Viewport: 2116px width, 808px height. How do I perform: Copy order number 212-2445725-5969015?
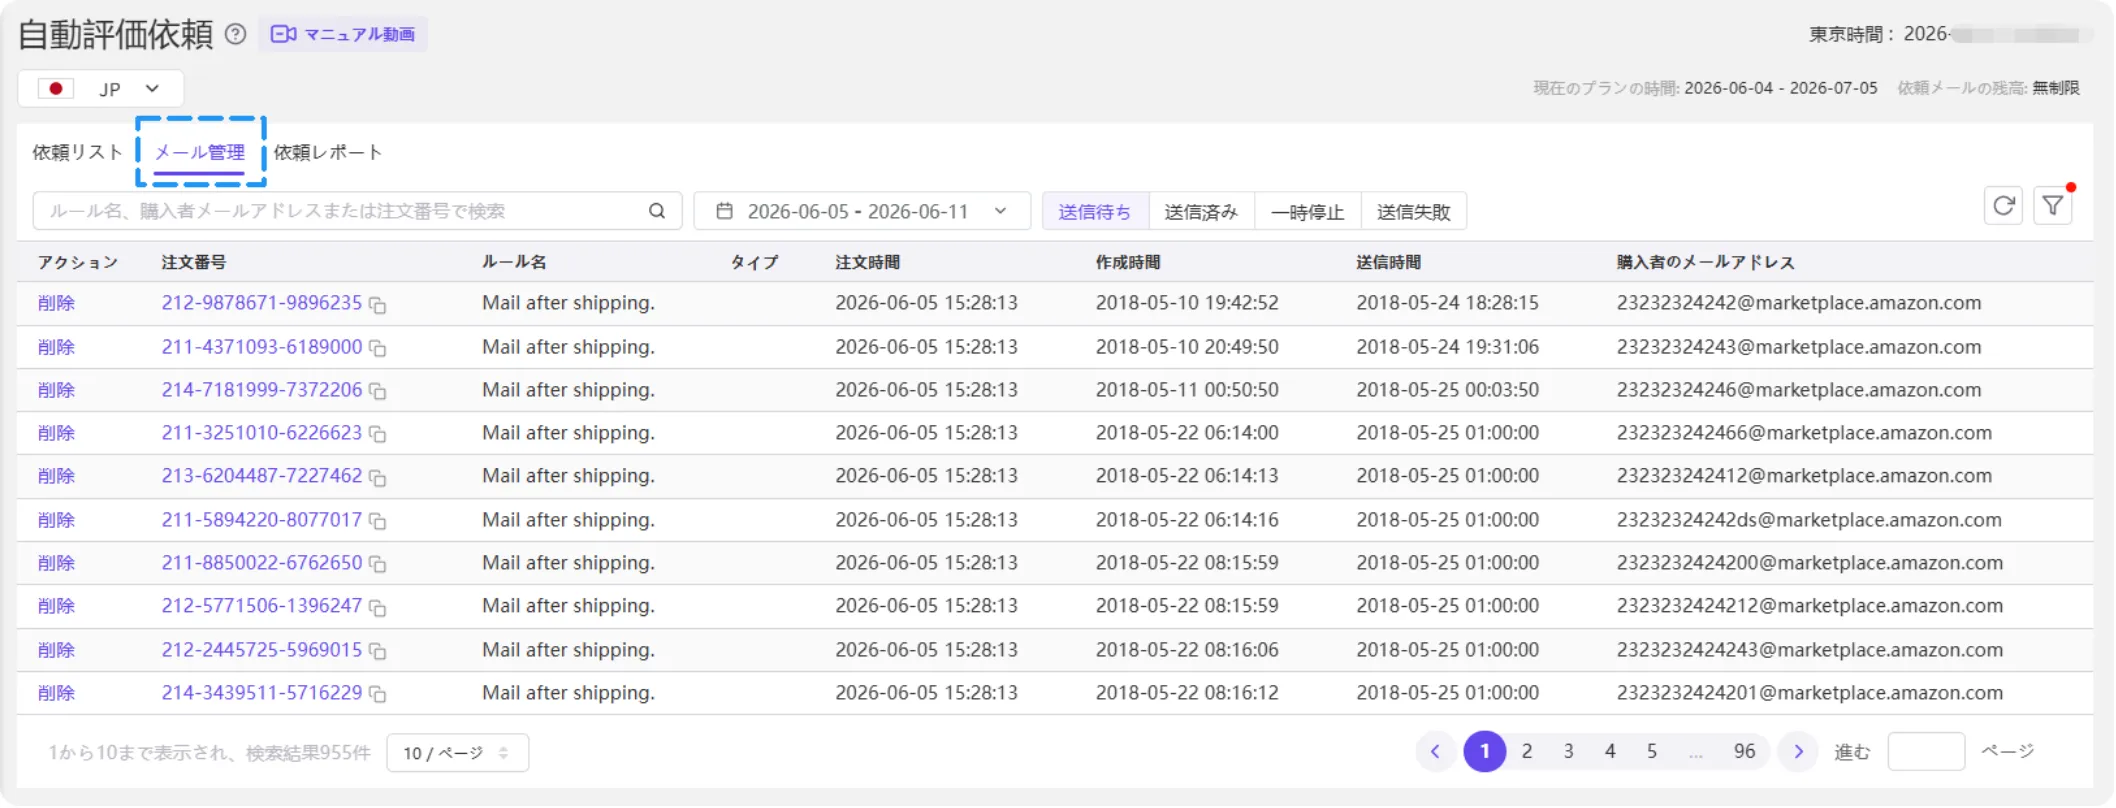pyautogui.click(x=378, y=651)
